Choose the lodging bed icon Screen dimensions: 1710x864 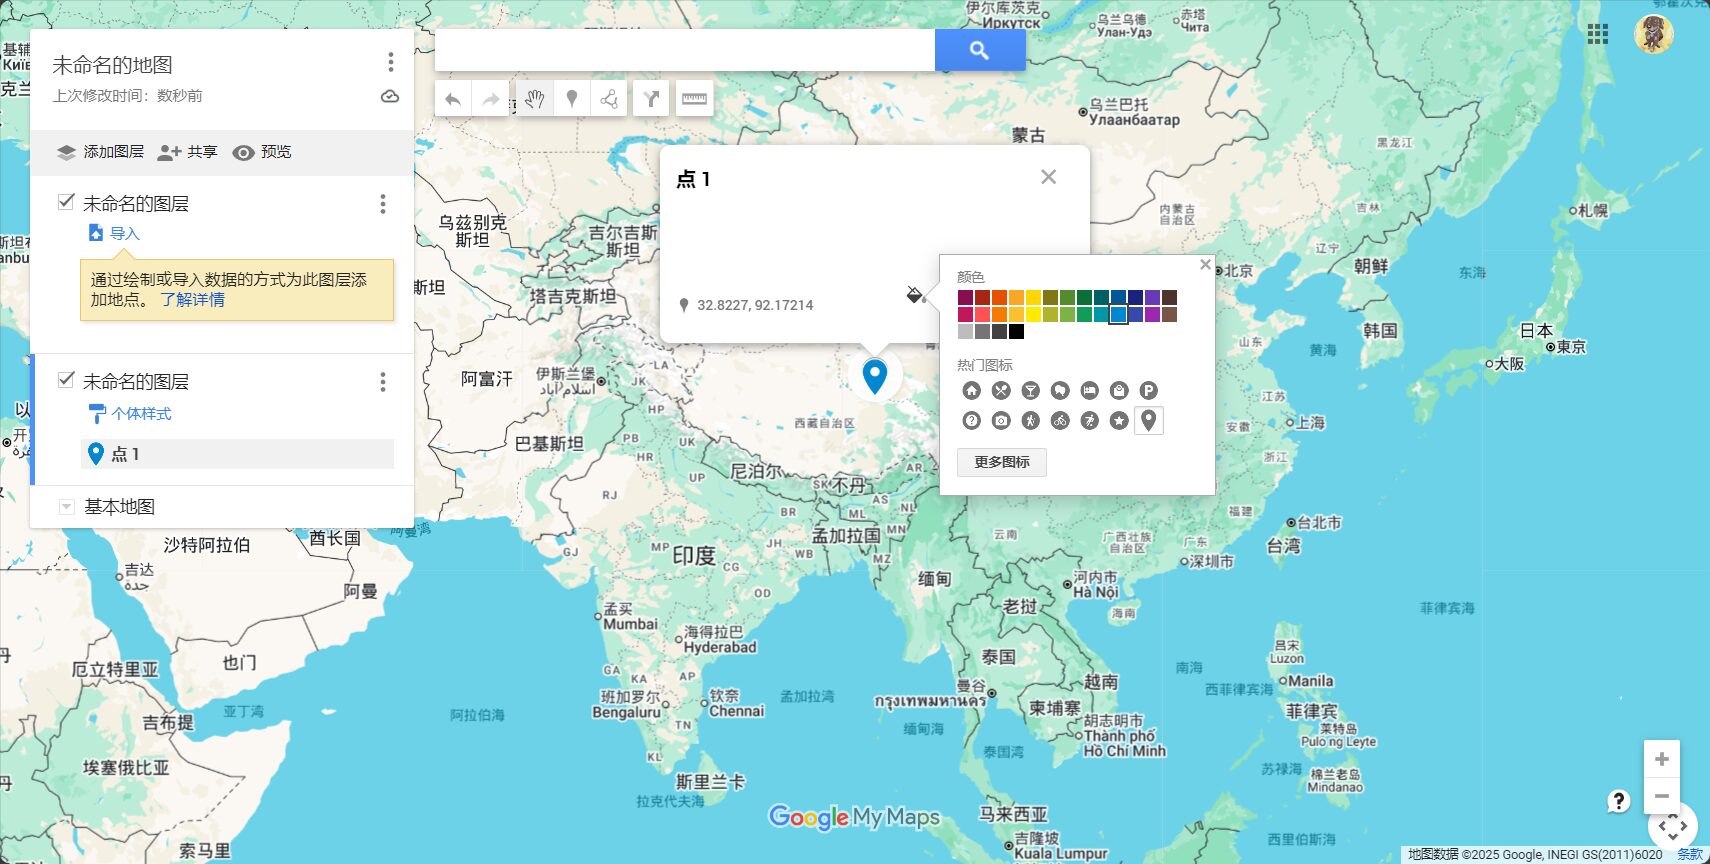point(1090,390)
